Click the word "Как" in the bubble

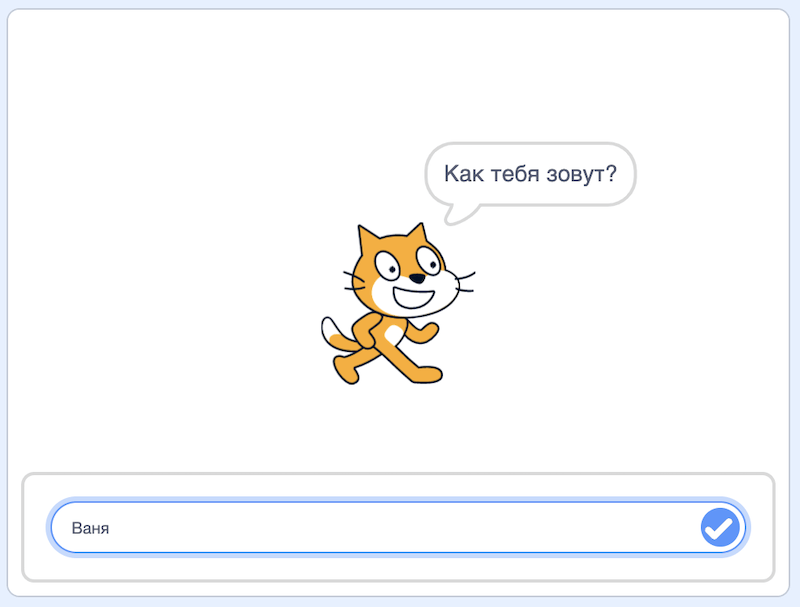463,175
